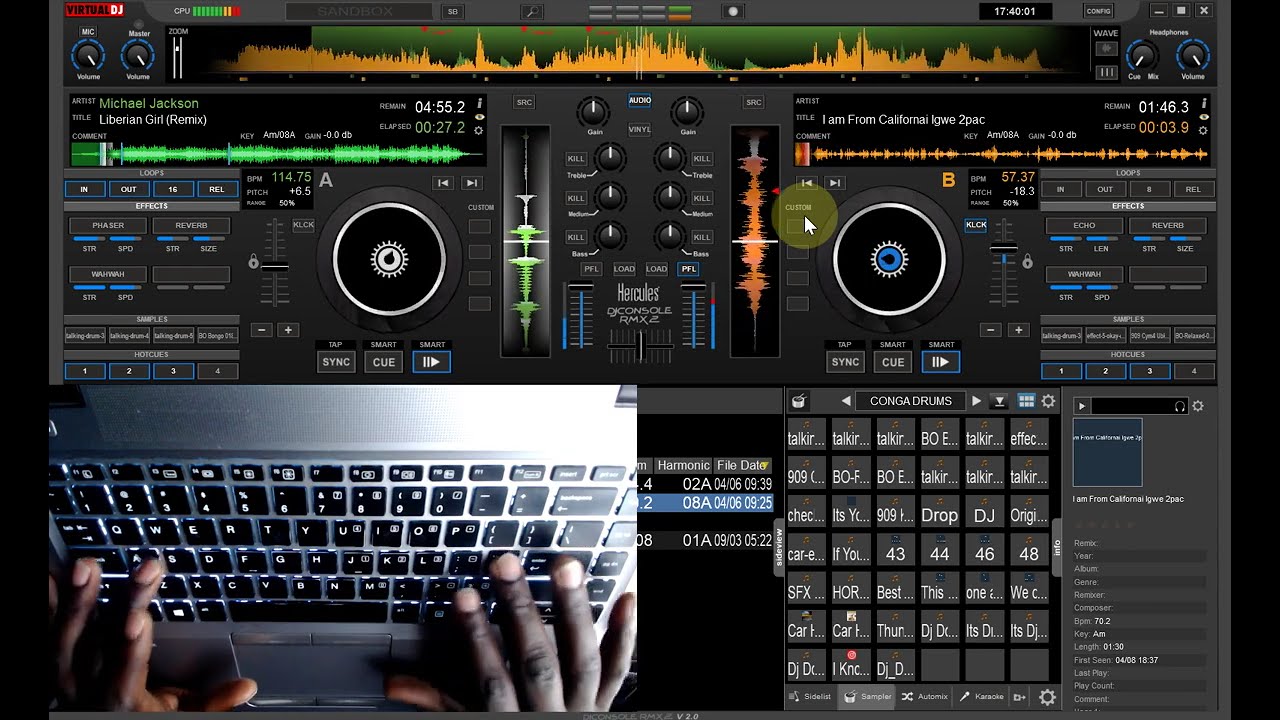Go to previous sampler bank before CONGA DRUMS

coord(846,401)
